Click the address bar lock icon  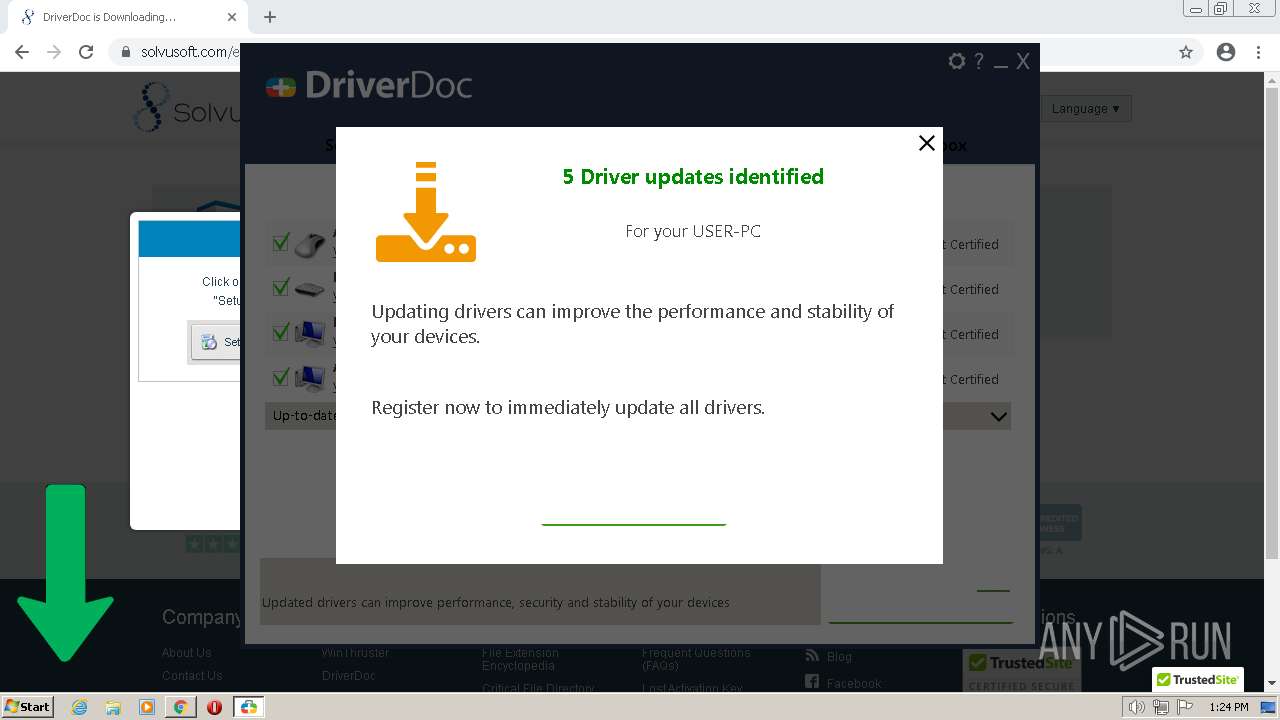point(126,52)
